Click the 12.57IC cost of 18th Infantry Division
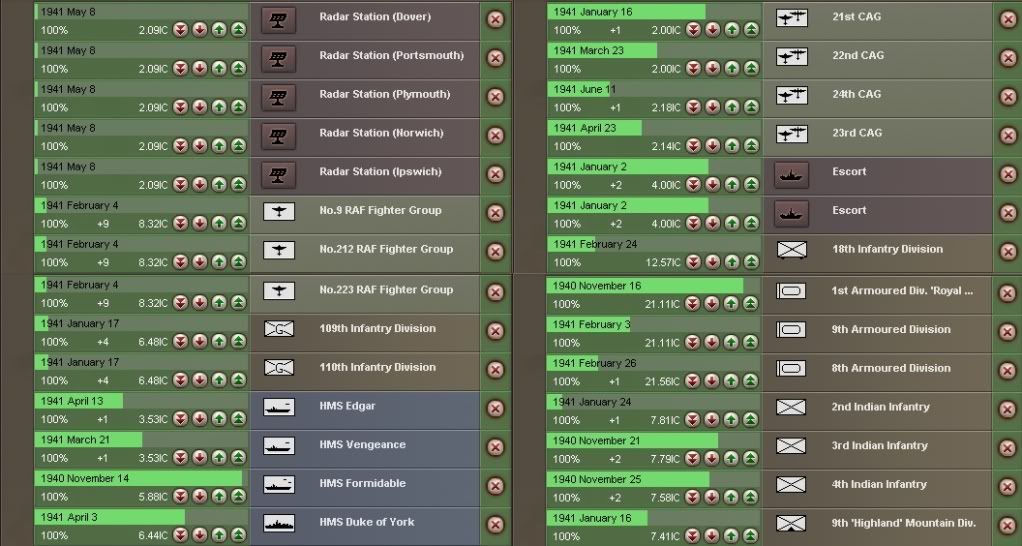 pos(663,262)
